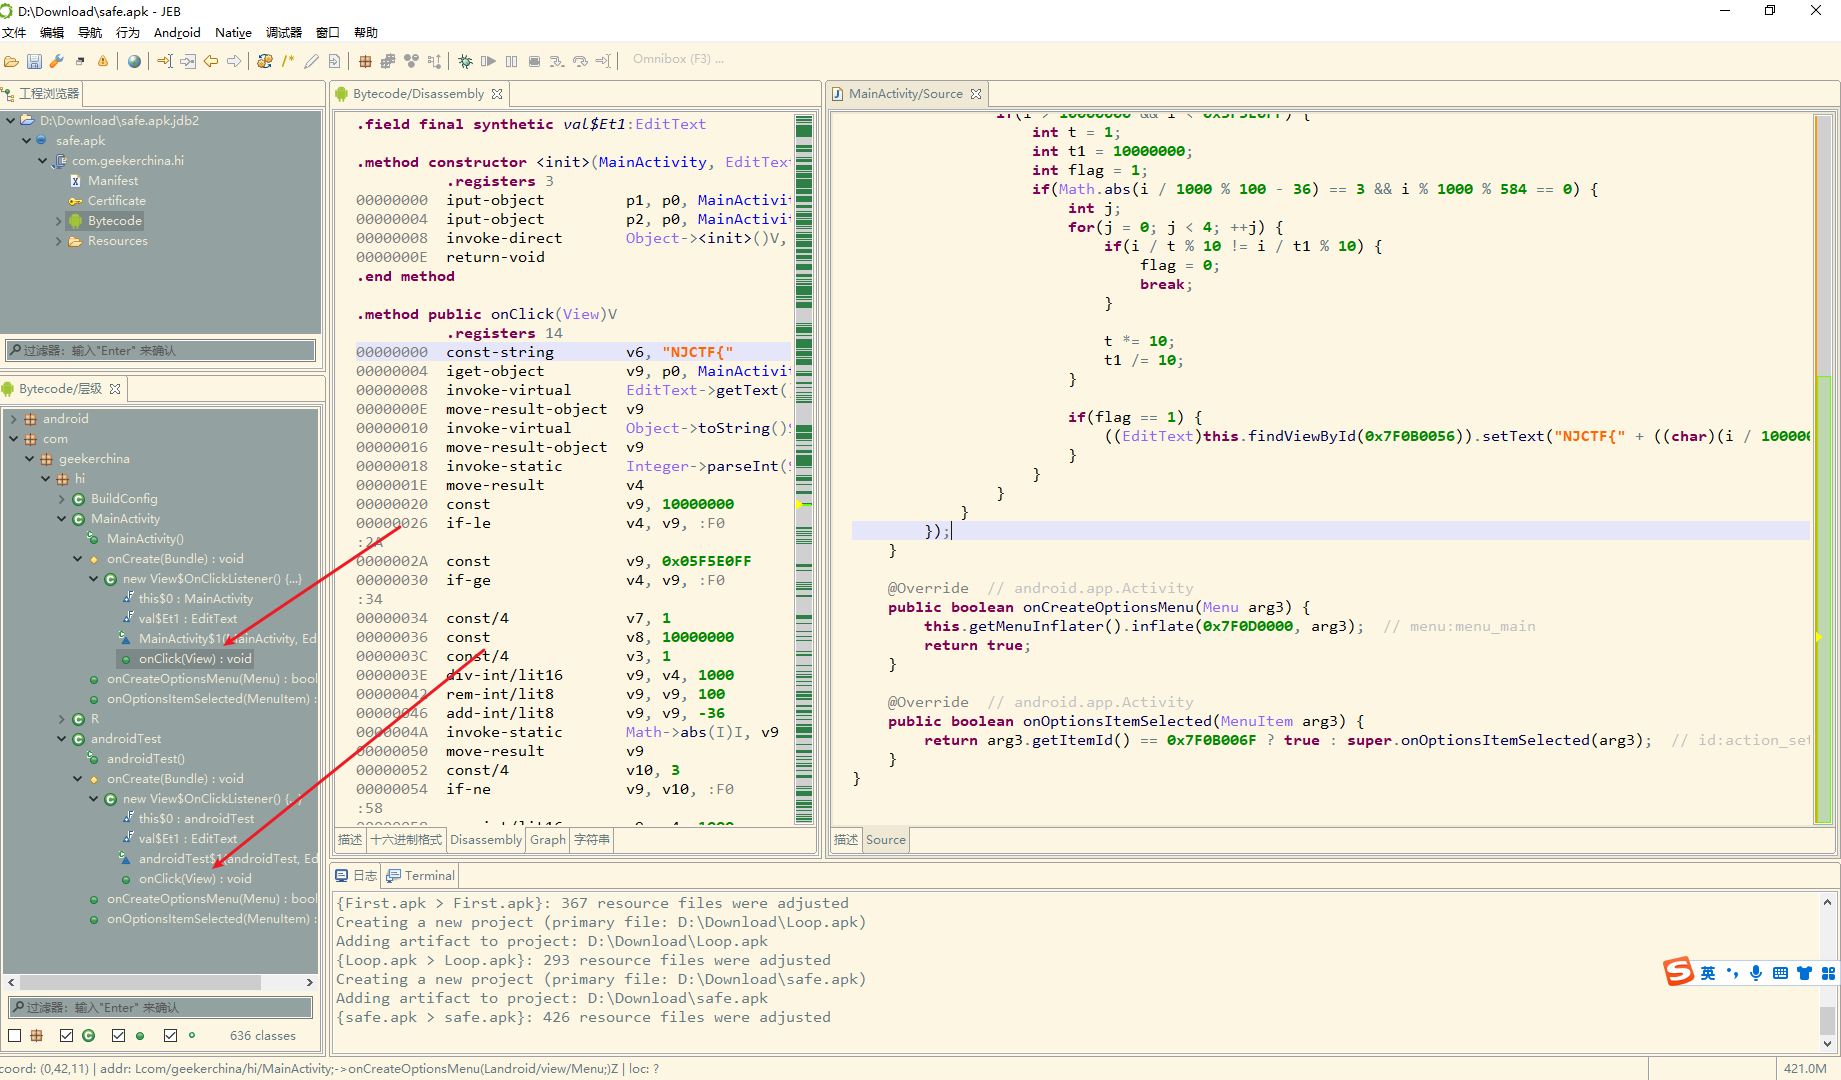Viewport: 1841px width, 1080px height.
Task: Switch to the Terminal tab
Action: pyautogui.click(x=420, y=875)
